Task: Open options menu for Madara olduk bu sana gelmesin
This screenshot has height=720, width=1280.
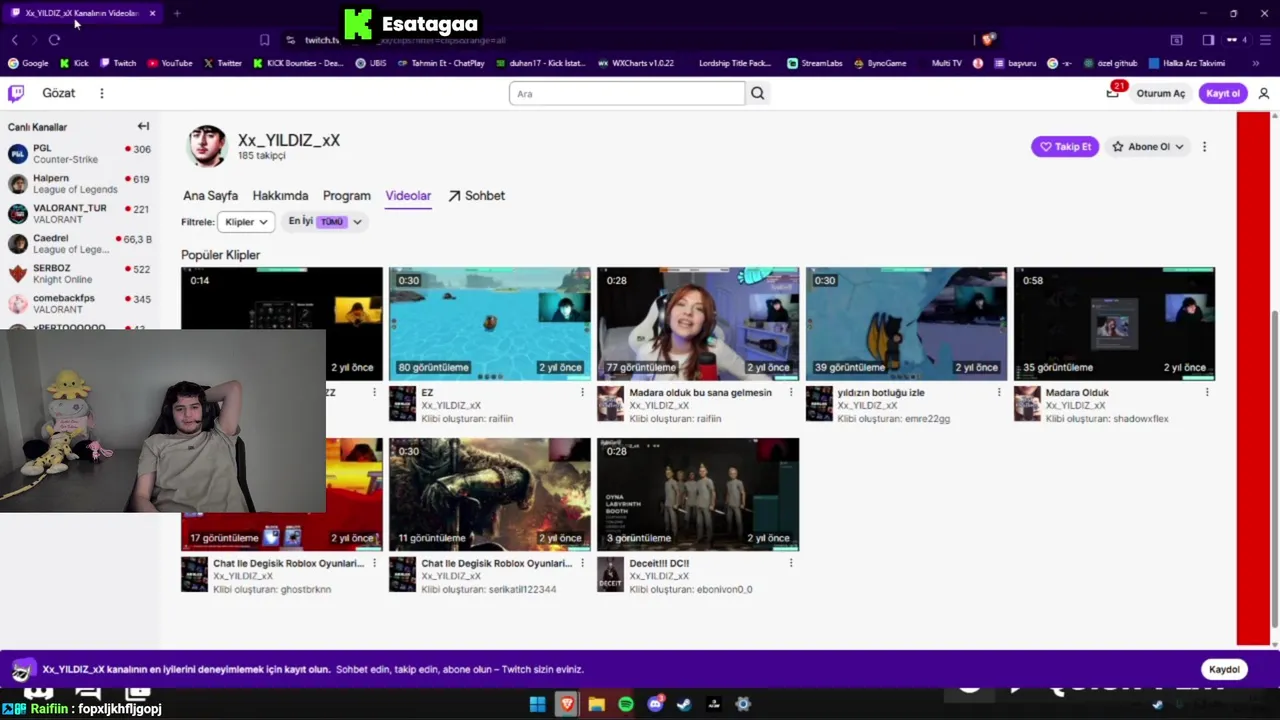Action: (791, 392)
